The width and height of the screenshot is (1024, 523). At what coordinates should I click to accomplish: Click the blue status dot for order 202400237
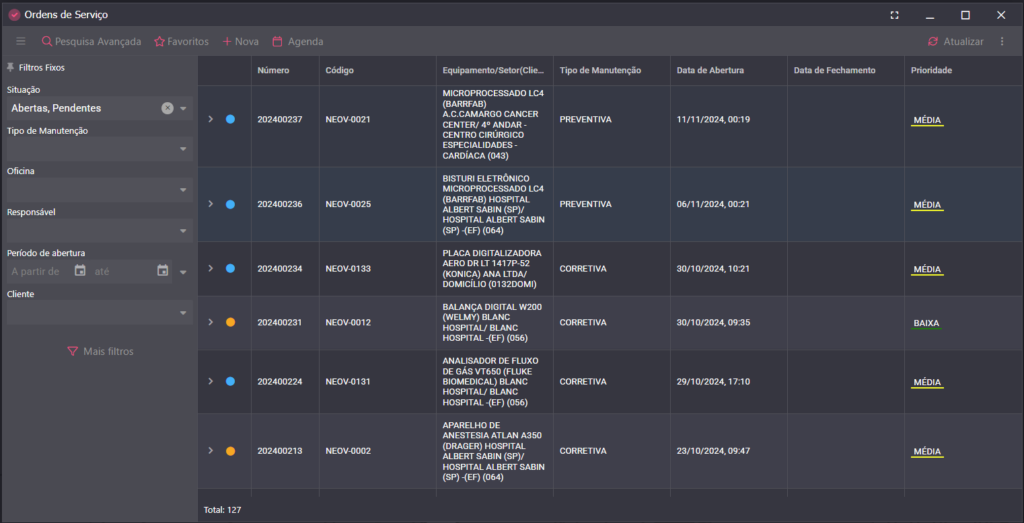[x=230, y=119]
